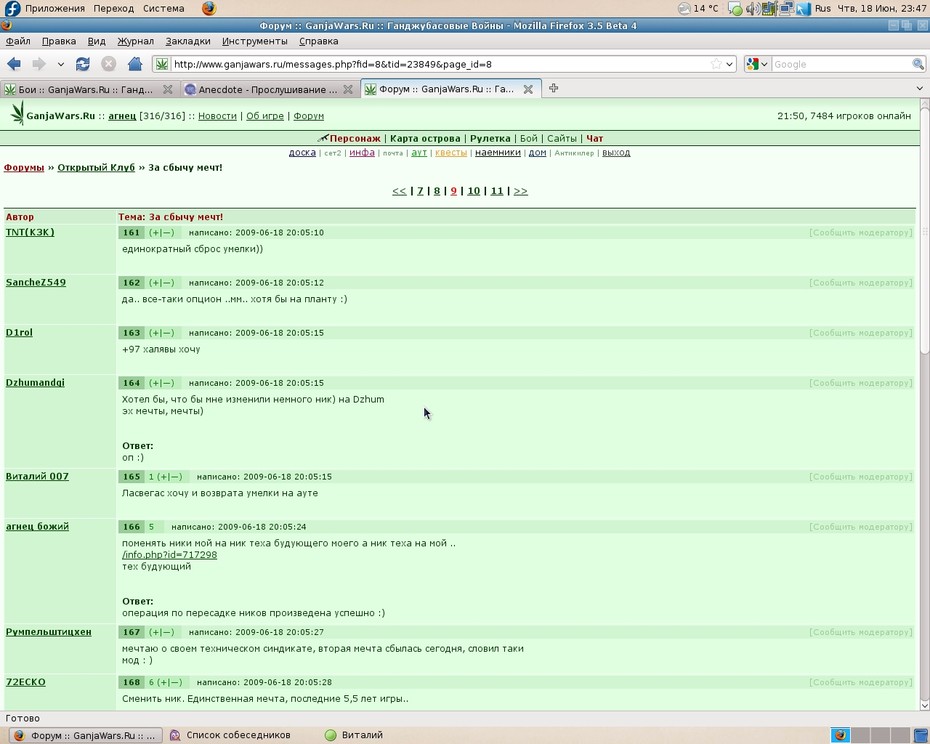Click the browser Back arrow button
The height and width of the screenshot is (744, 930).
point(14,64)
